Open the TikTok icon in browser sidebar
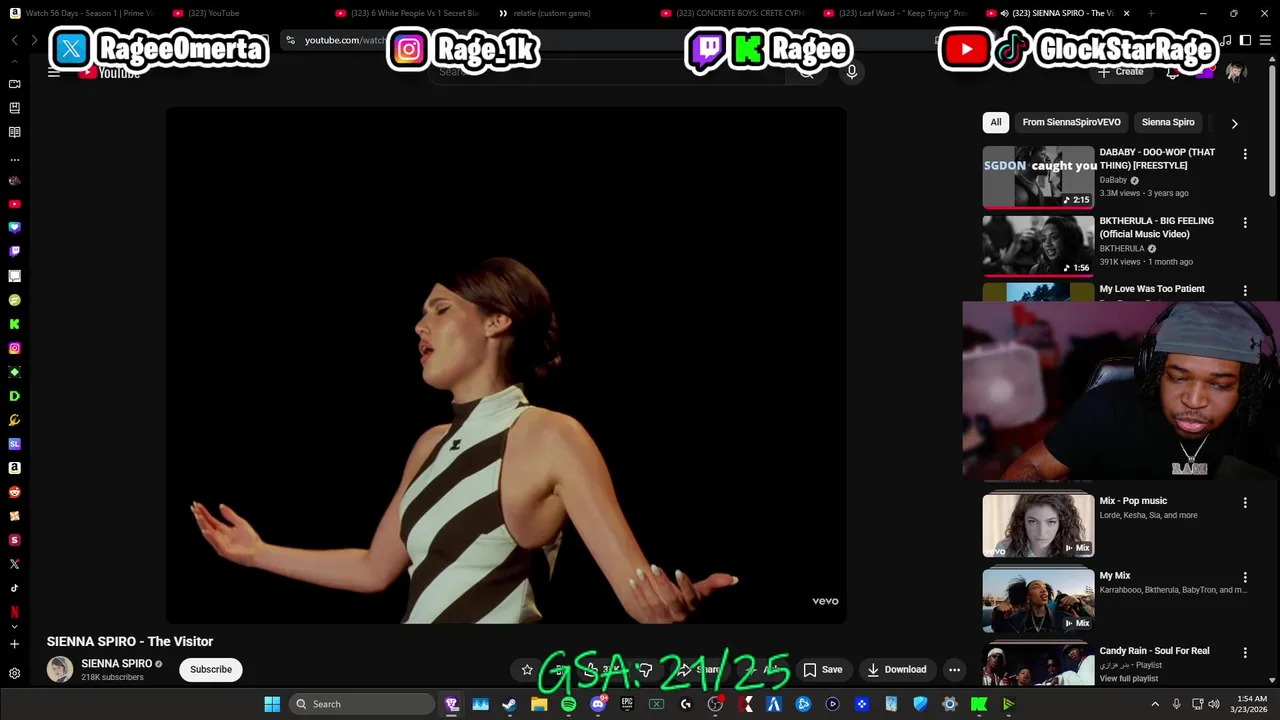This screenshot has width=1280, height=720. (14, 588)
